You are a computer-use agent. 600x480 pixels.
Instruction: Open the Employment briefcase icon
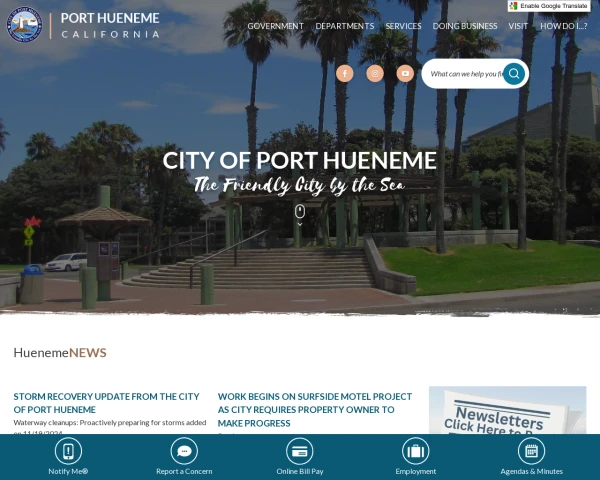(x=416, y=451)
